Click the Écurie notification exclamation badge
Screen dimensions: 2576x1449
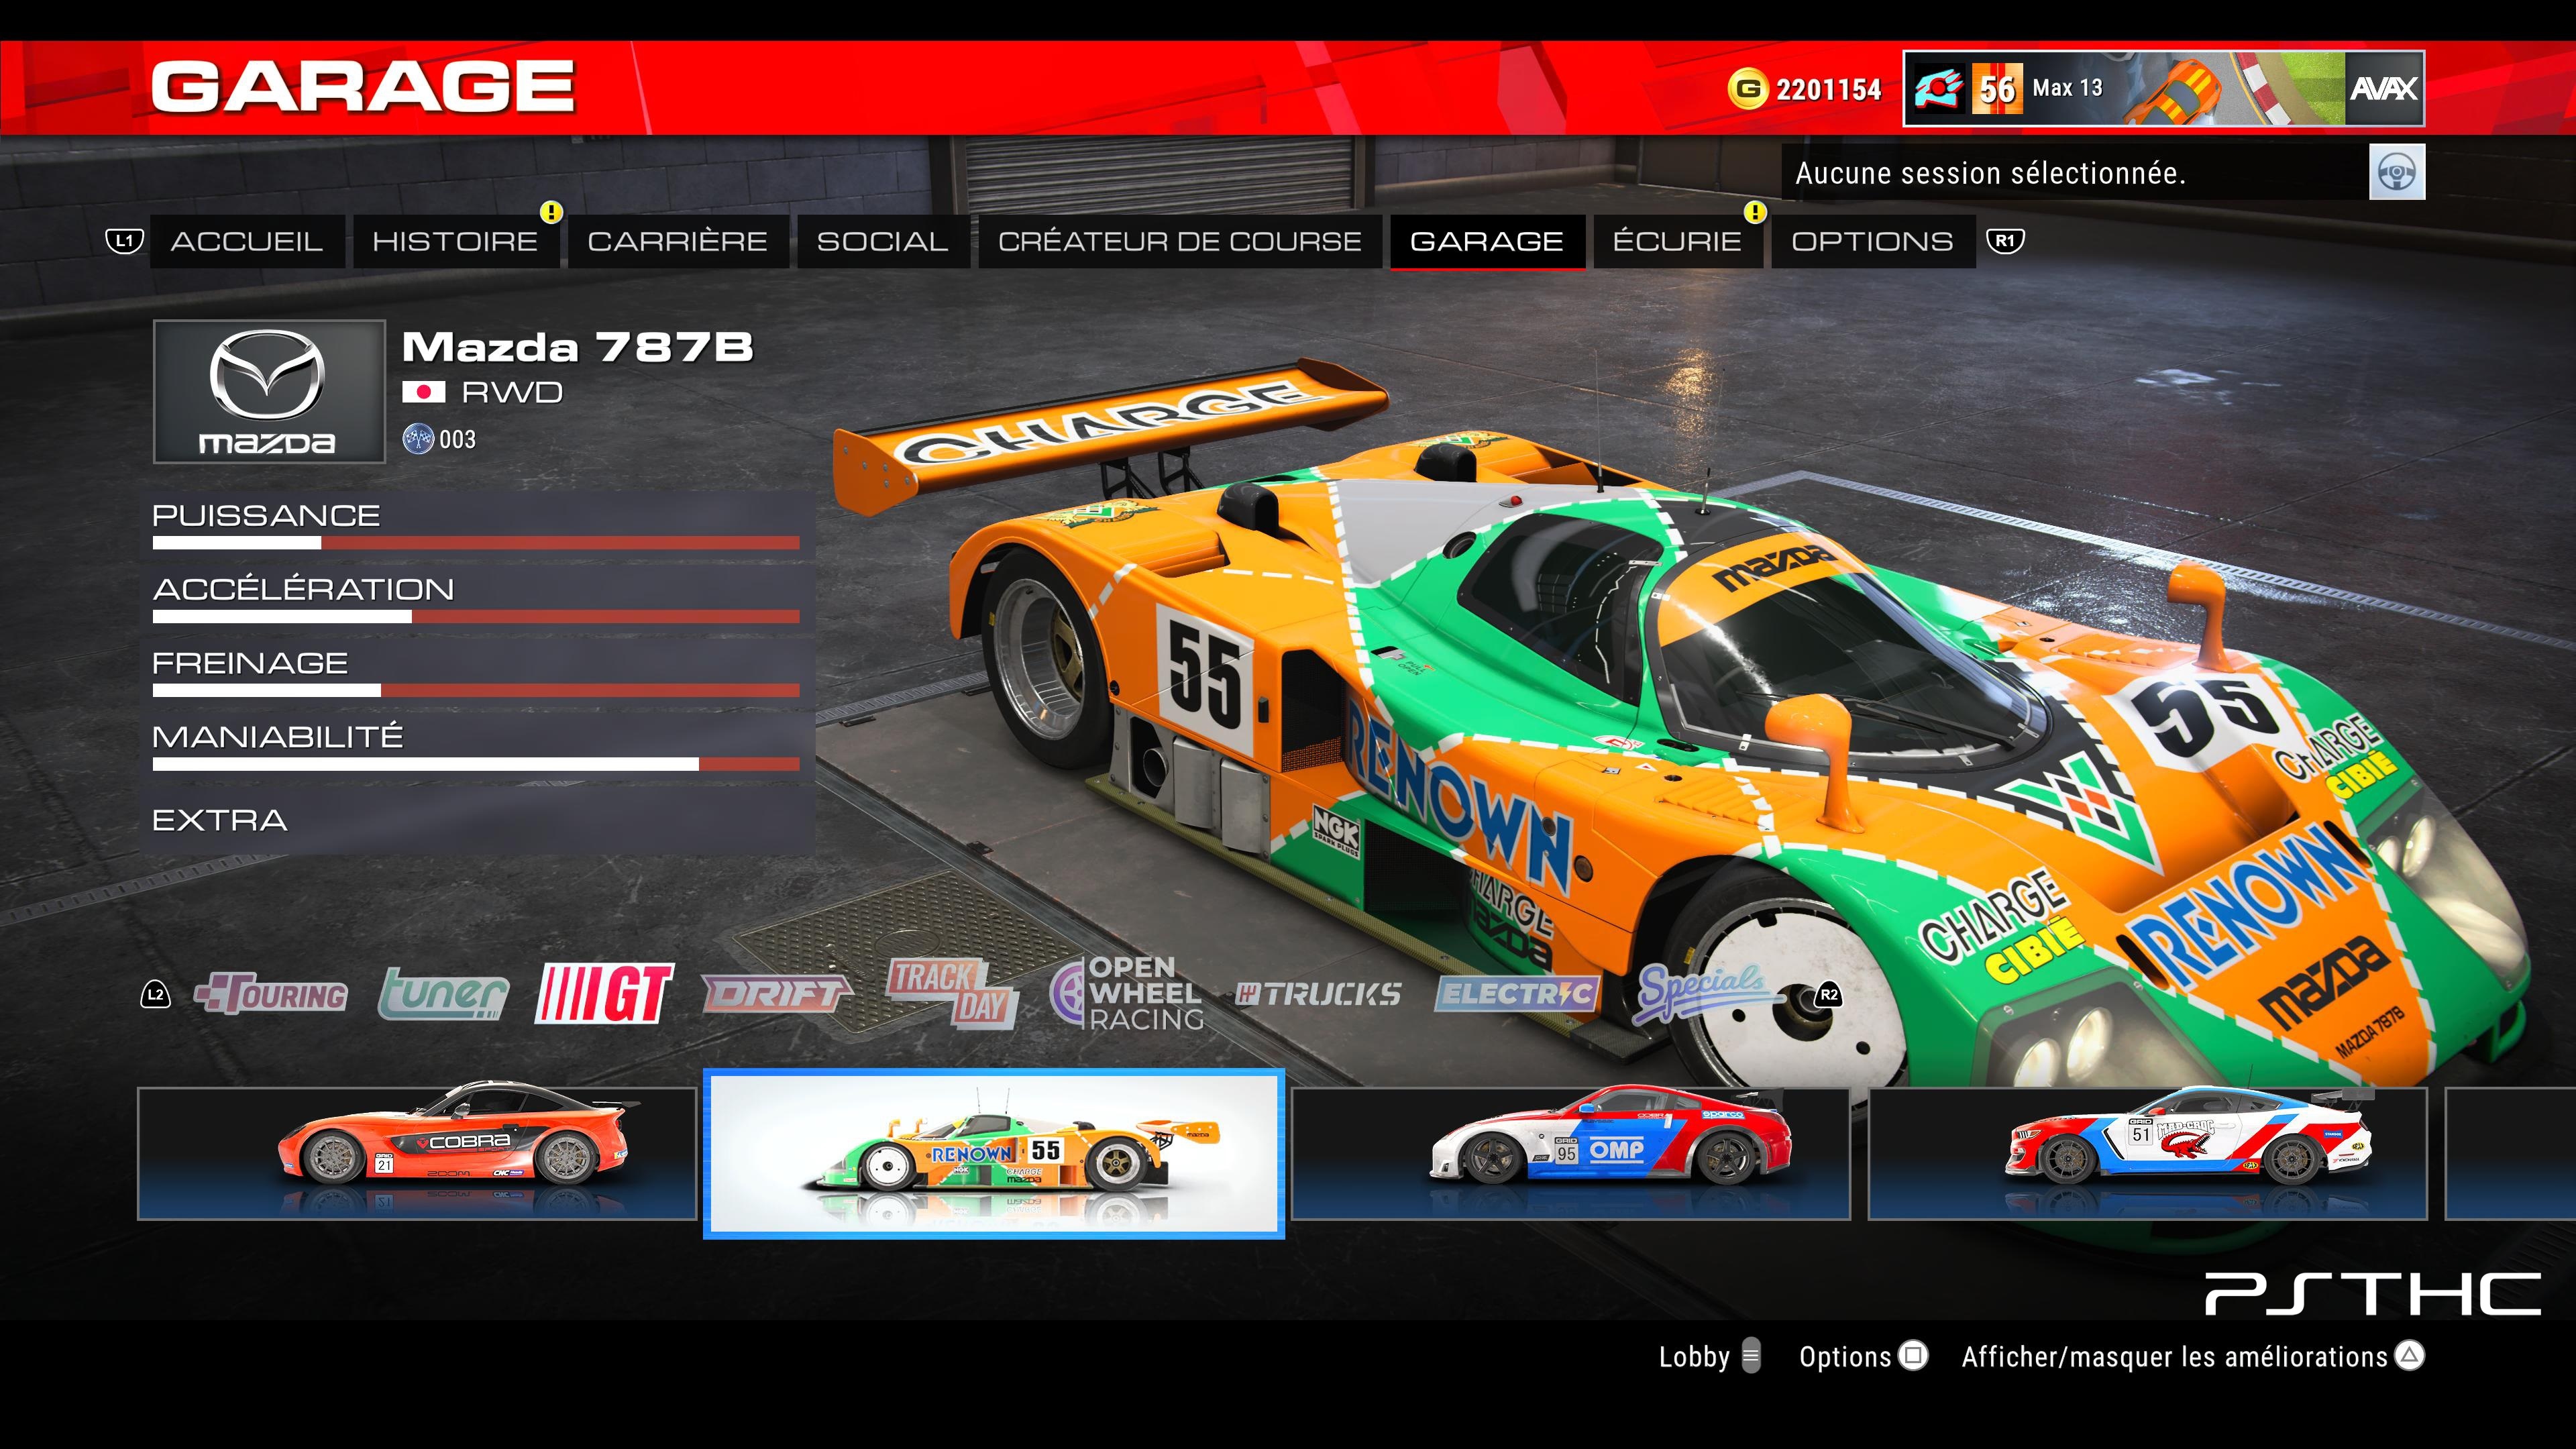(x=1755, y=212)
